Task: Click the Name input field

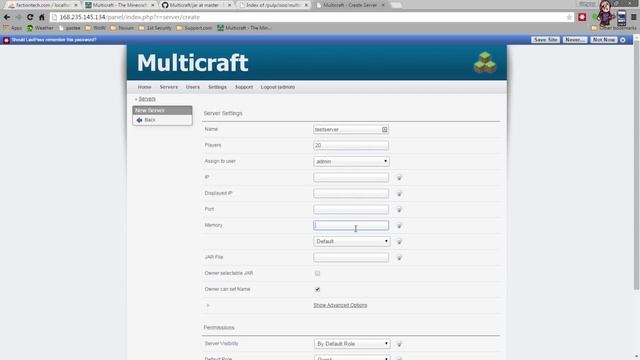Action: [351, 129]
